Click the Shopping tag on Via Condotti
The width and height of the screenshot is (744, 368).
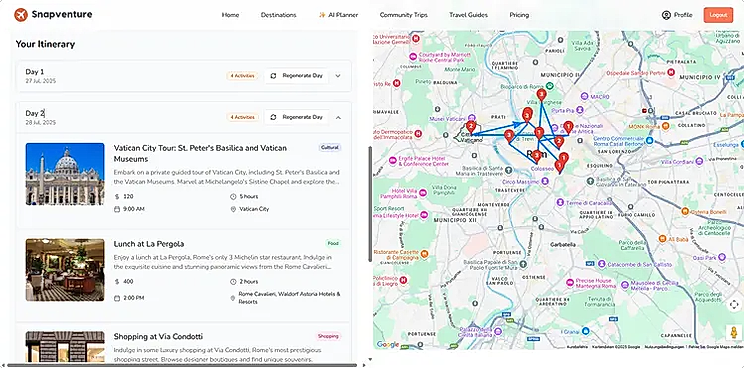pyautogui.click(x=328, y=336)
